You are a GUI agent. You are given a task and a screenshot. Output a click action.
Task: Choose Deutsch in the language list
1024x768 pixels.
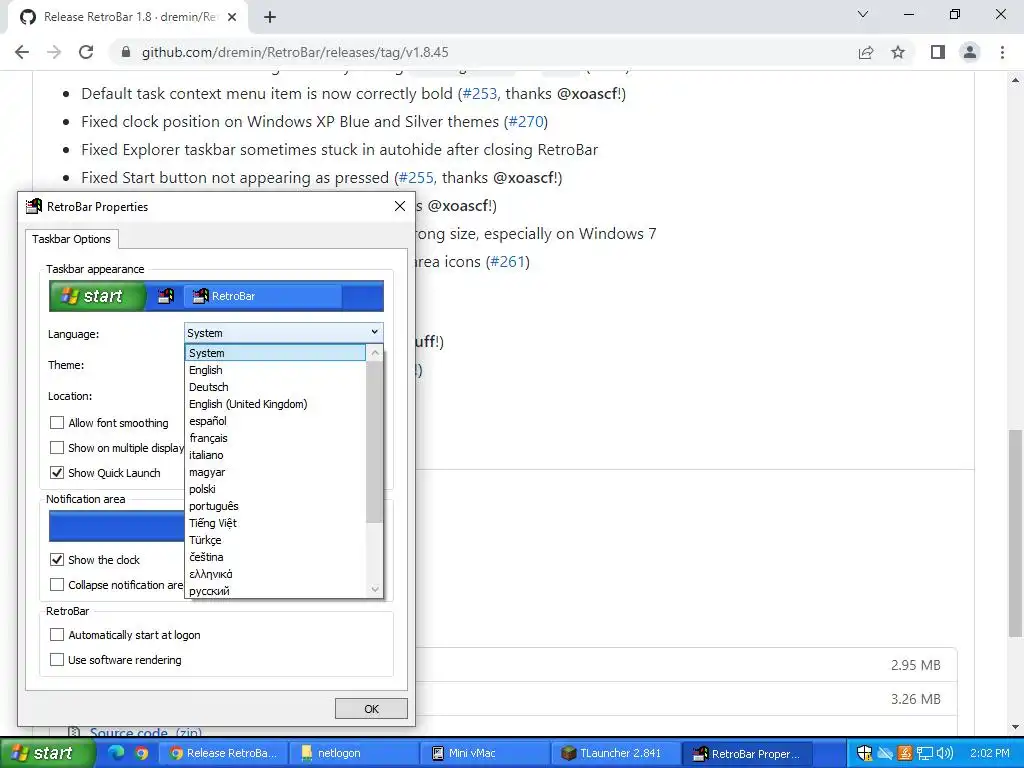point(275,387)
